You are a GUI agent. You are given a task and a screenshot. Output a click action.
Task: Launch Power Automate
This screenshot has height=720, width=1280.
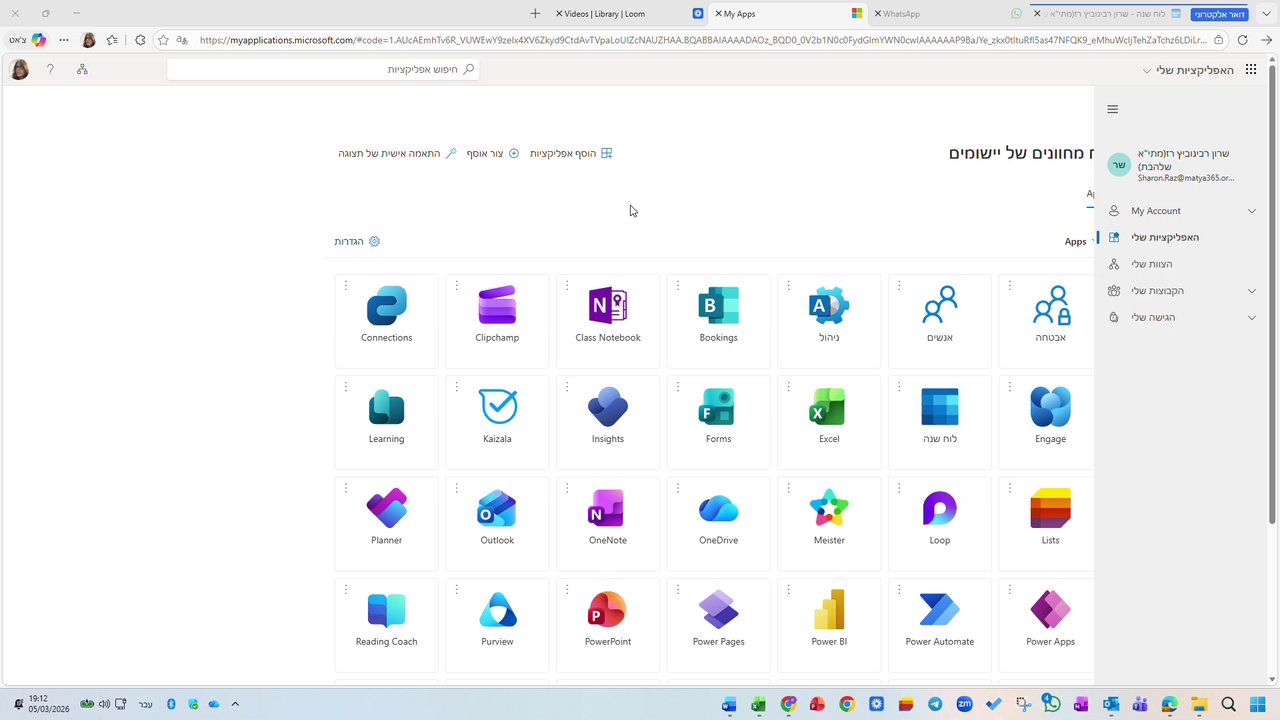pos(940,625)
